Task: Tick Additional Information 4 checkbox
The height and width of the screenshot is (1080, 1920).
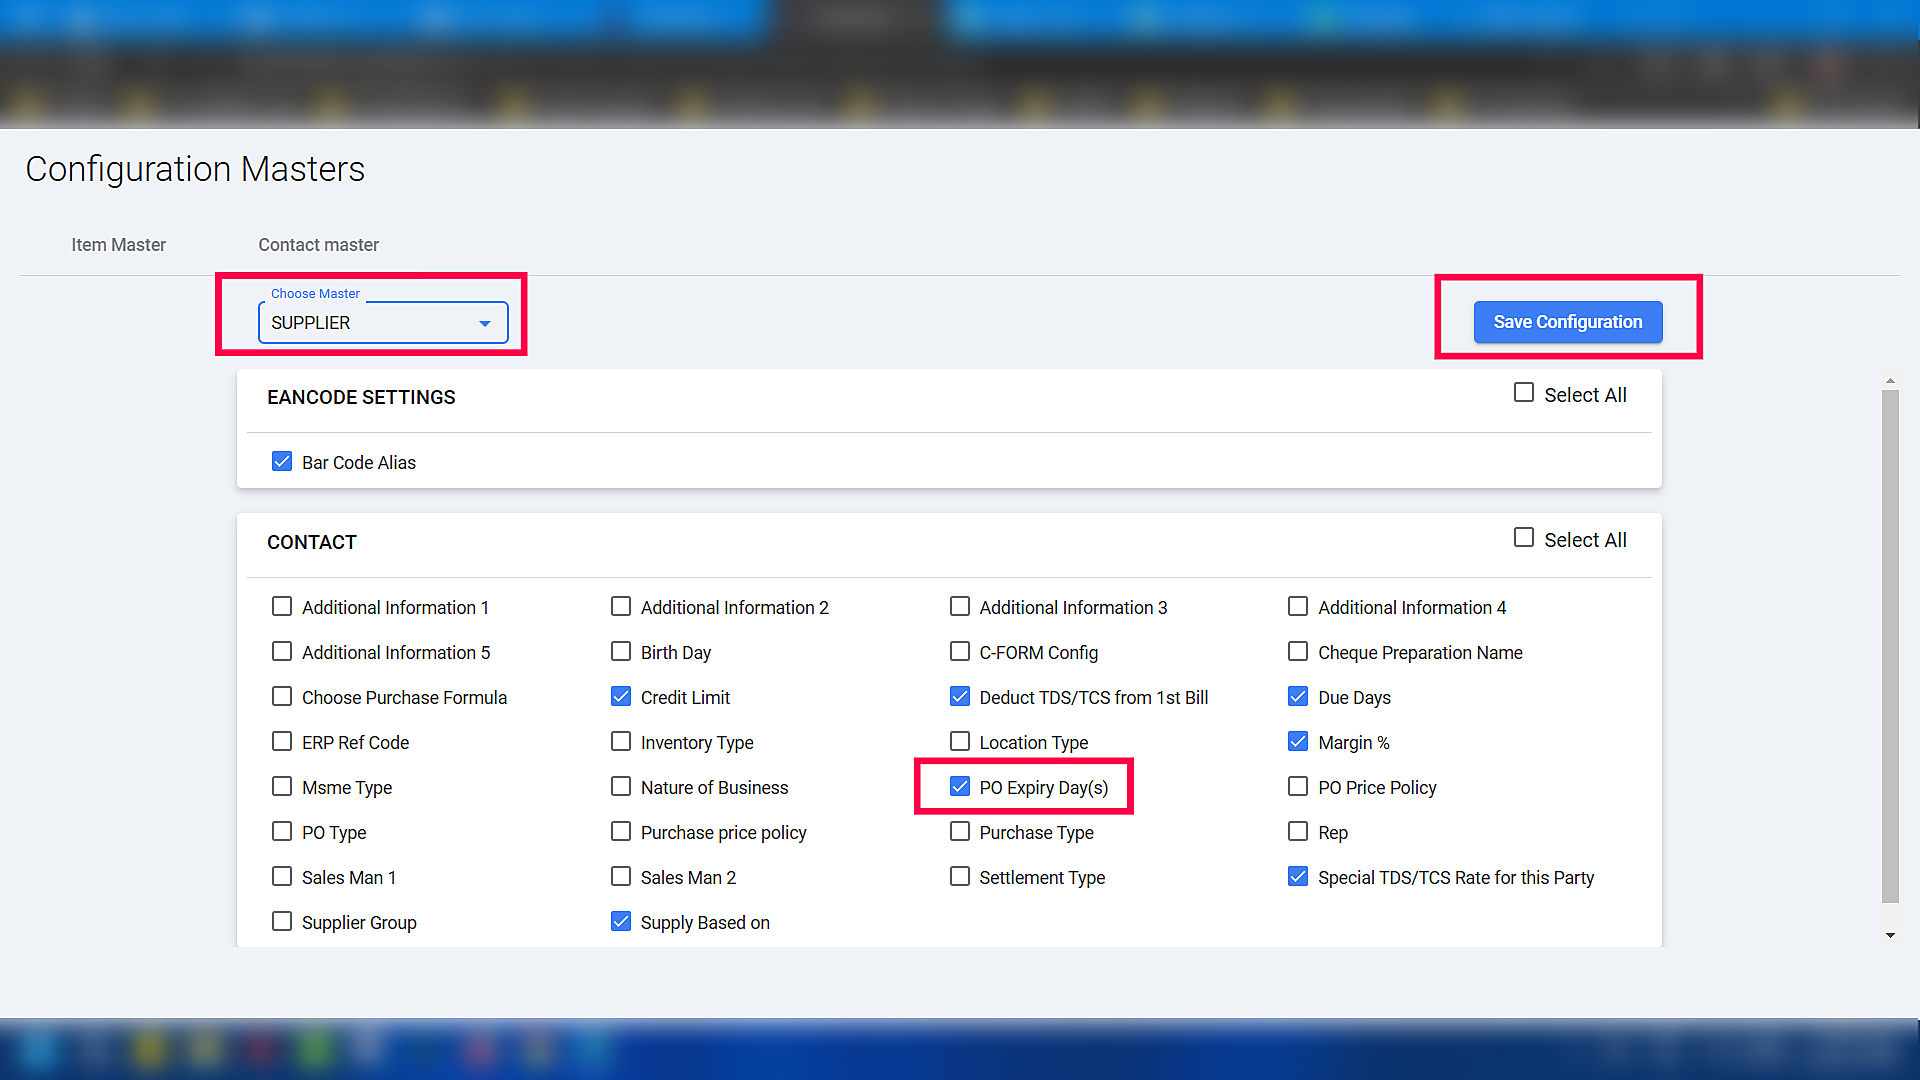Action: tap(1298, 607)
